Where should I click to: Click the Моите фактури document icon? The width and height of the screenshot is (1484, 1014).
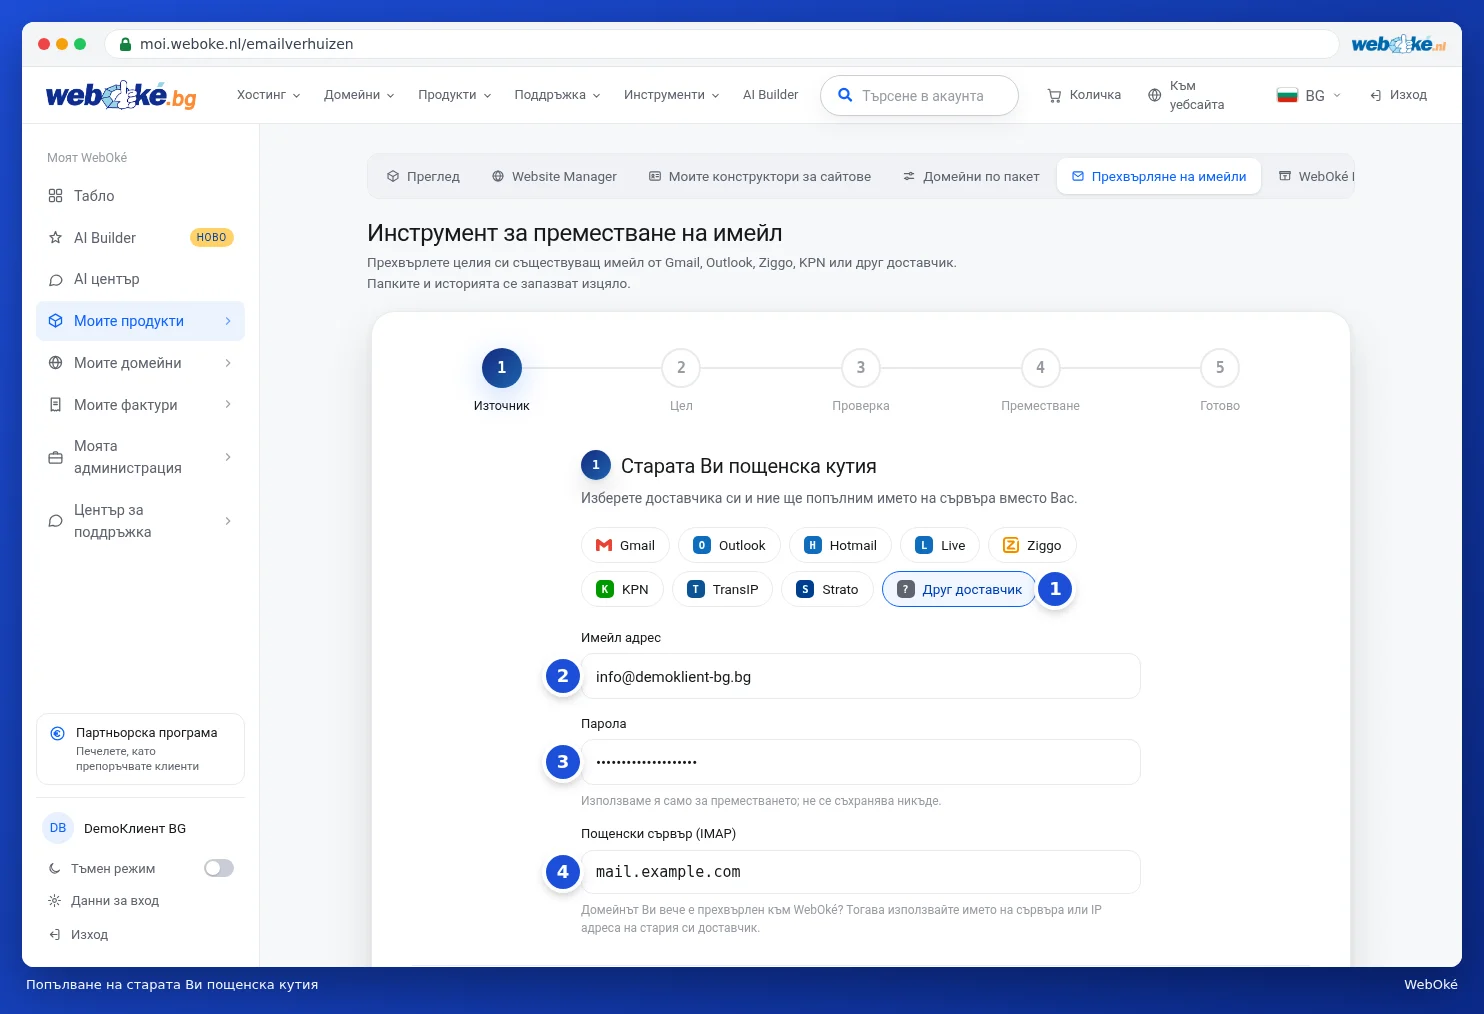click(55, 405)
